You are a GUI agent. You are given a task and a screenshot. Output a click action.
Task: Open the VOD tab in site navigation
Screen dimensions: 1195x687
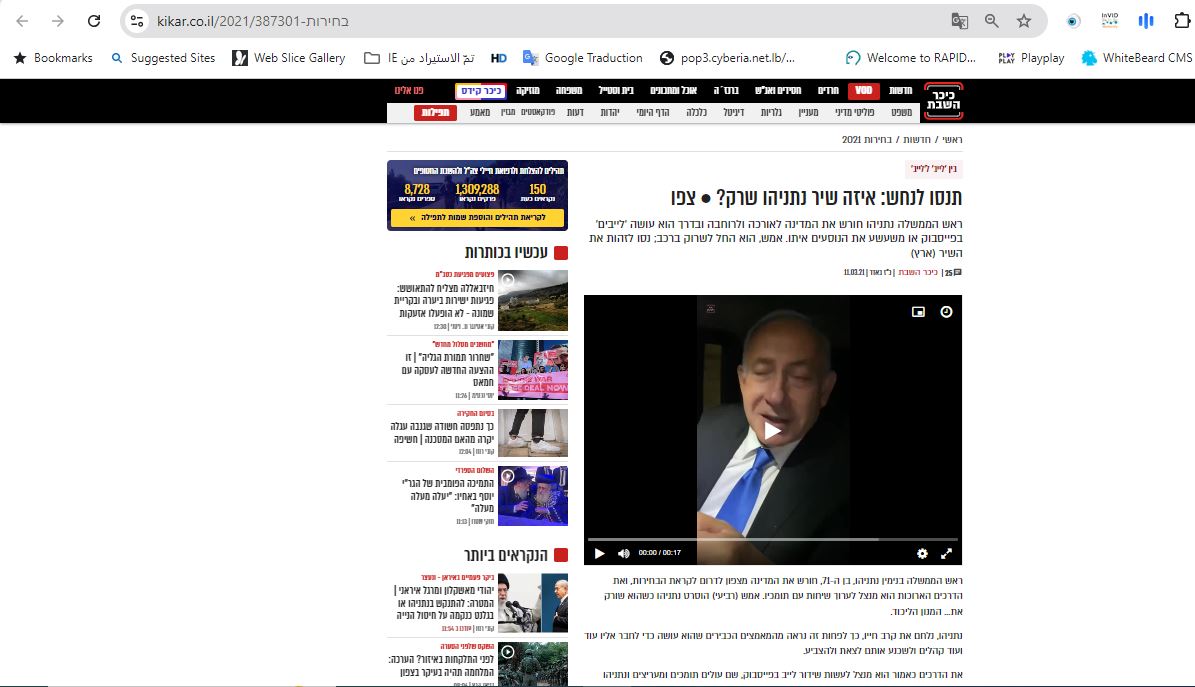(863, 91)
